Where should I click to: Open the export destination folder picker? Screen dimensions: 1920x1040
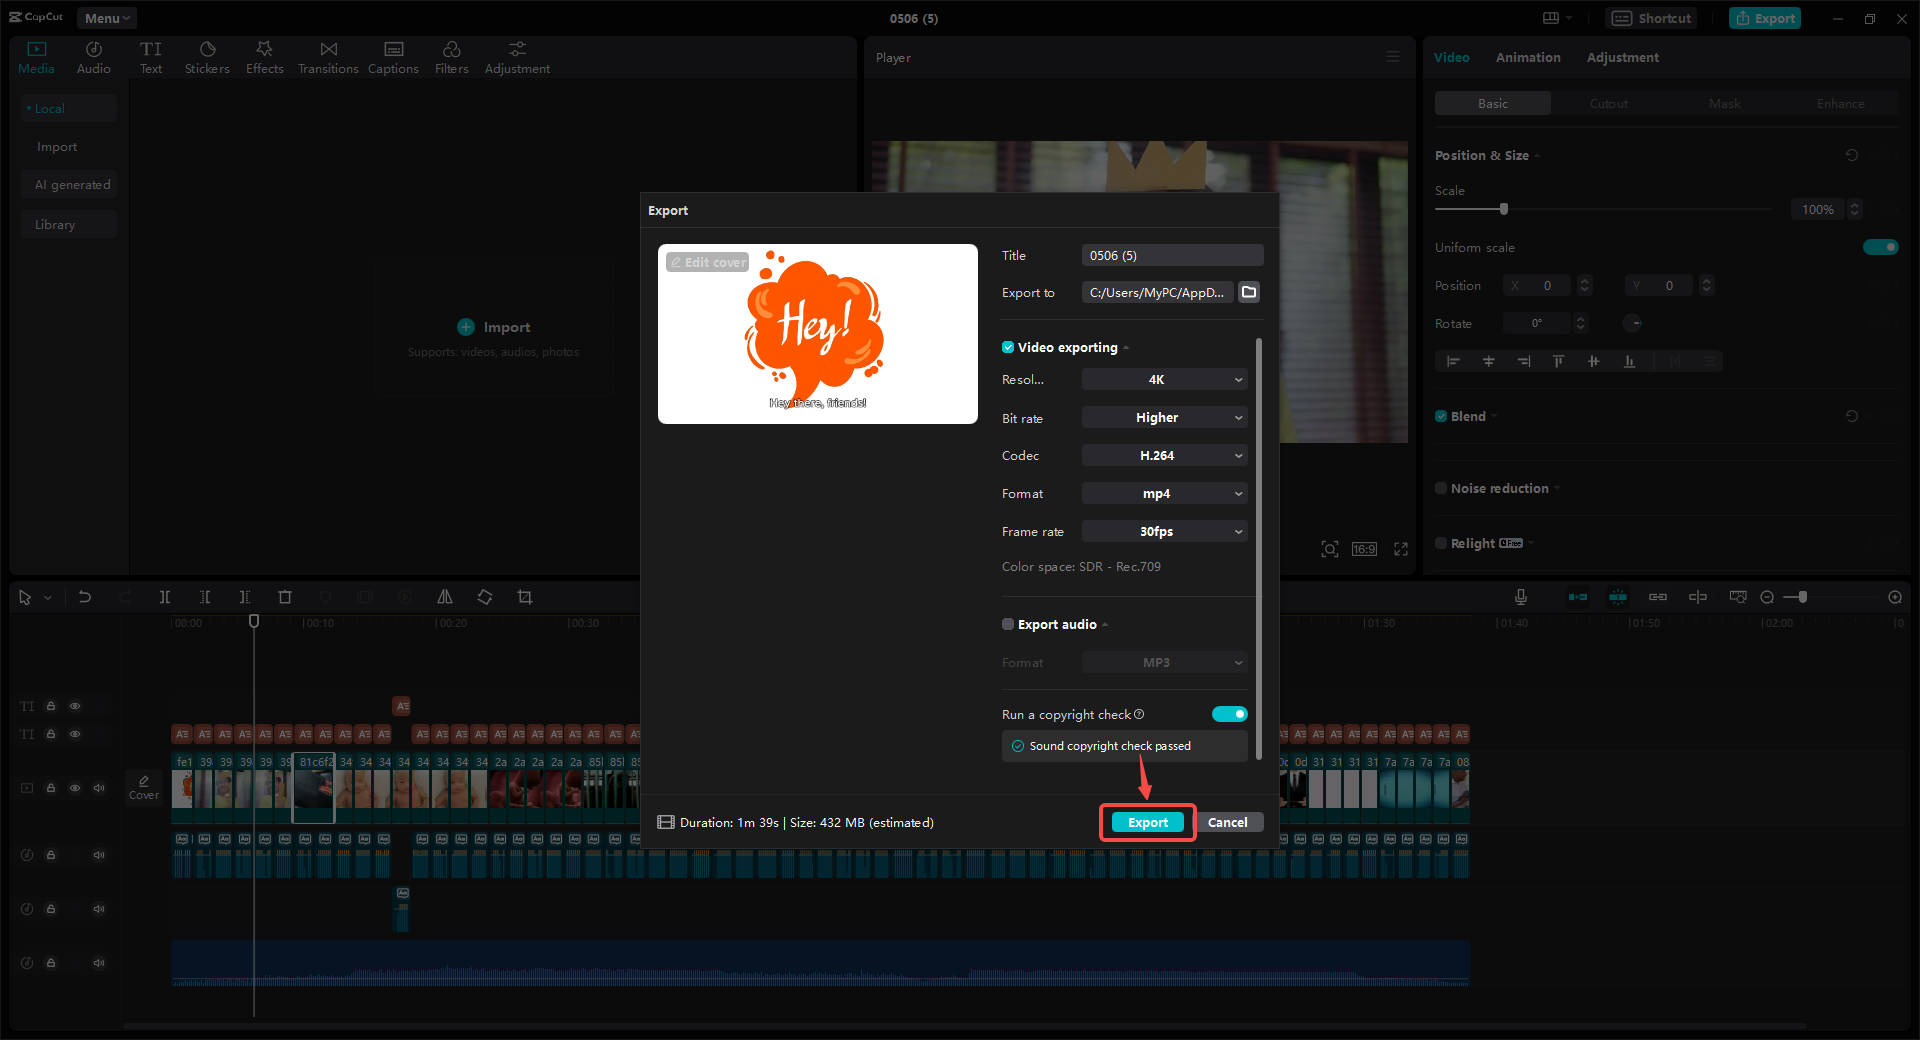pyautogui.click(x=1248, y=292)
